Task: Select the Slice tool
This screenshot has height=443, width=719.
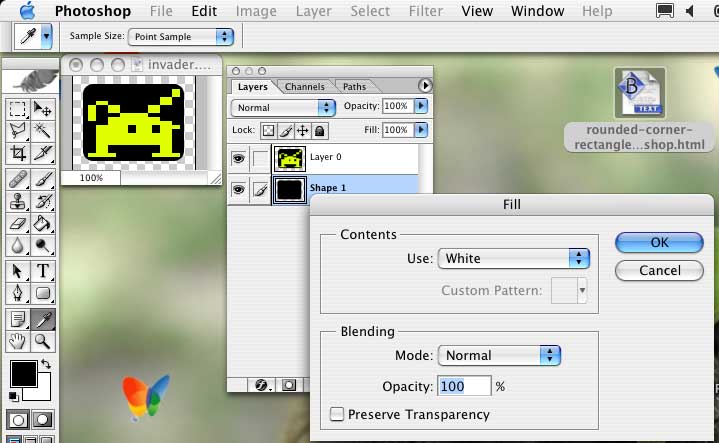Action: coord(43,153)
